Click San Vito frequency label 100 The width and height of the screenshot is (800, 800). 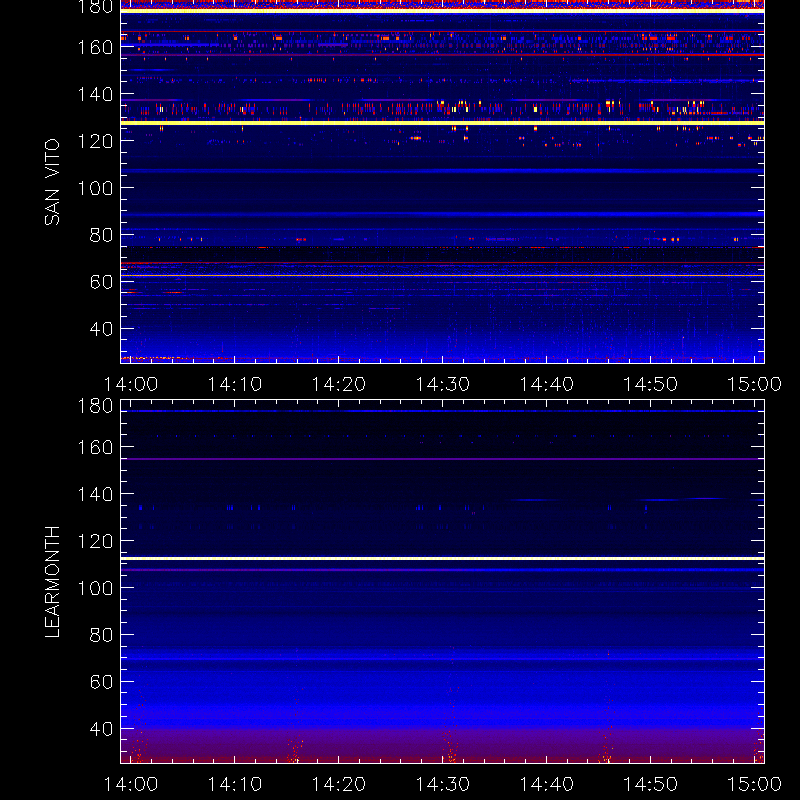pyautogui.click(x=95, y=188)
